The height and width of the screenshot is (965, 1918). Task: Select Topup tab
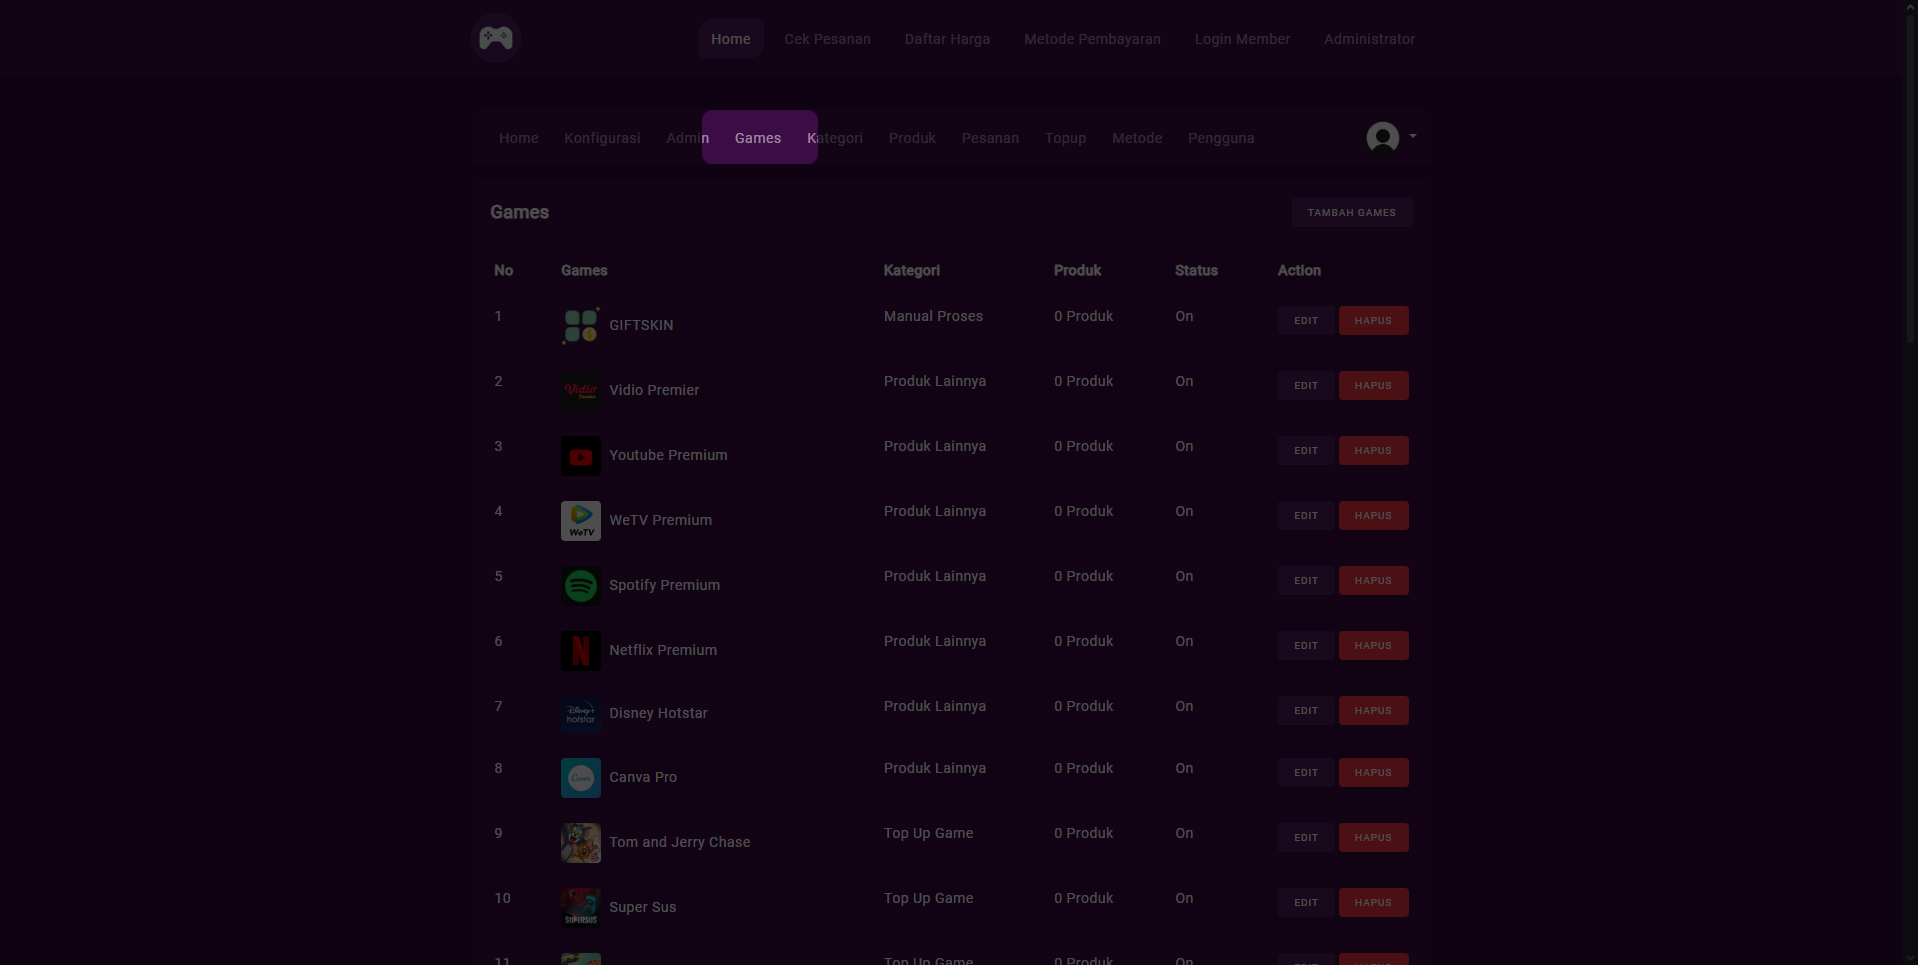pos(1065,138)
